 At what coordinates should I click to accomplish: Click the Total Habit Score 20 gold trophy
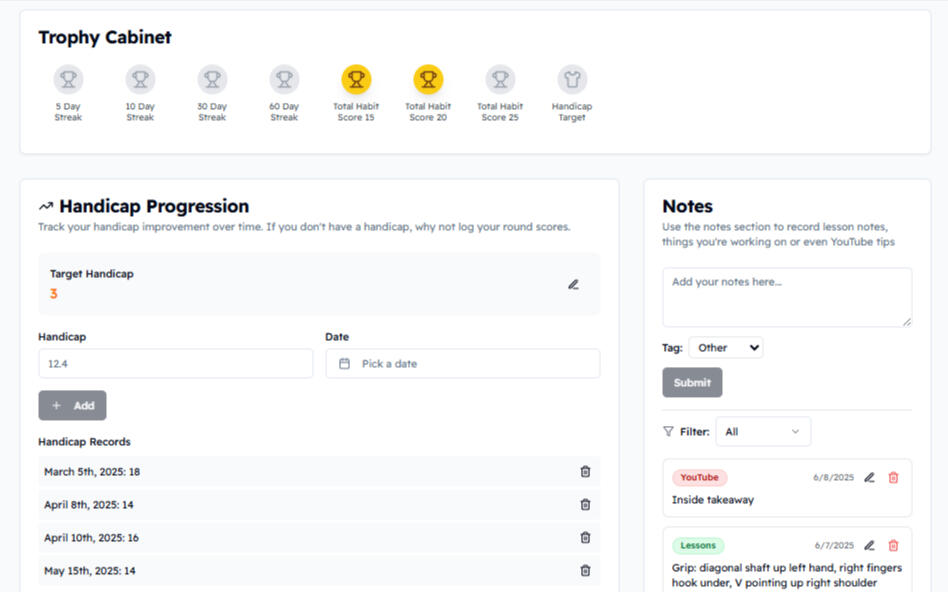[x=428, y=80]
